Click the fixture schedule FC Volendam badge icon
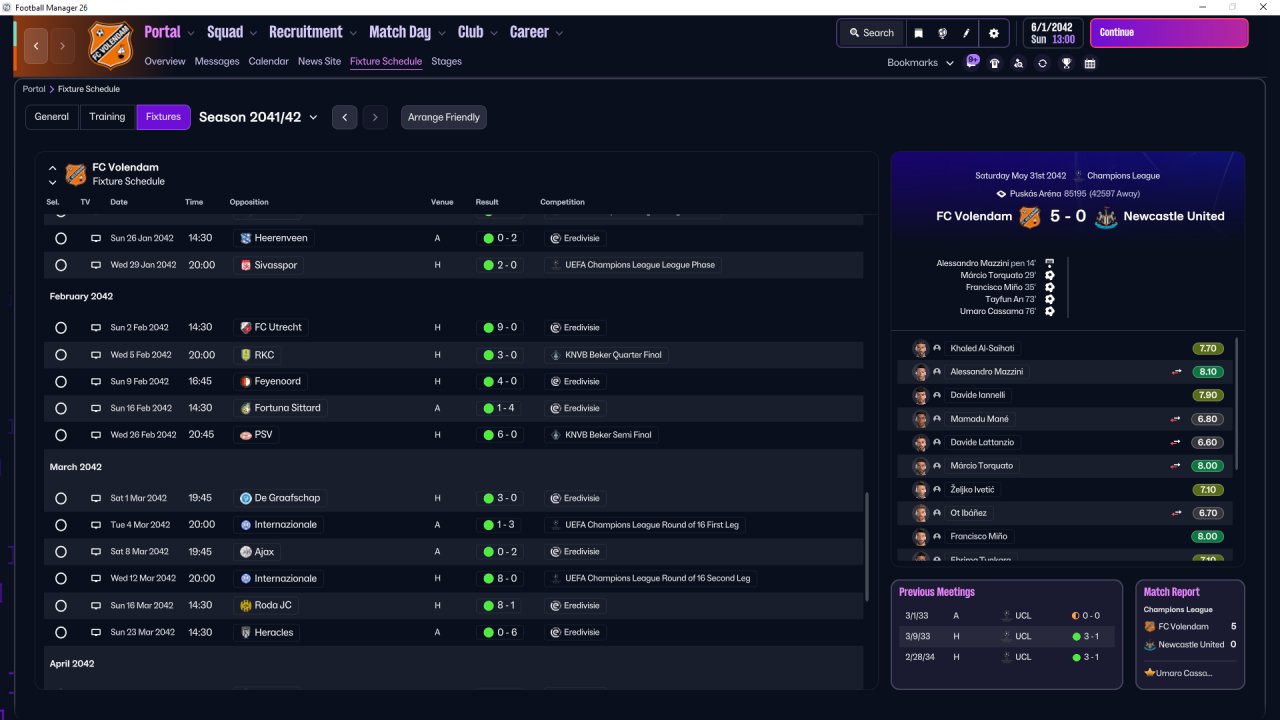The height and width of the screenshot is (720, 1280). pyautogui.click(x=76, y=175)
